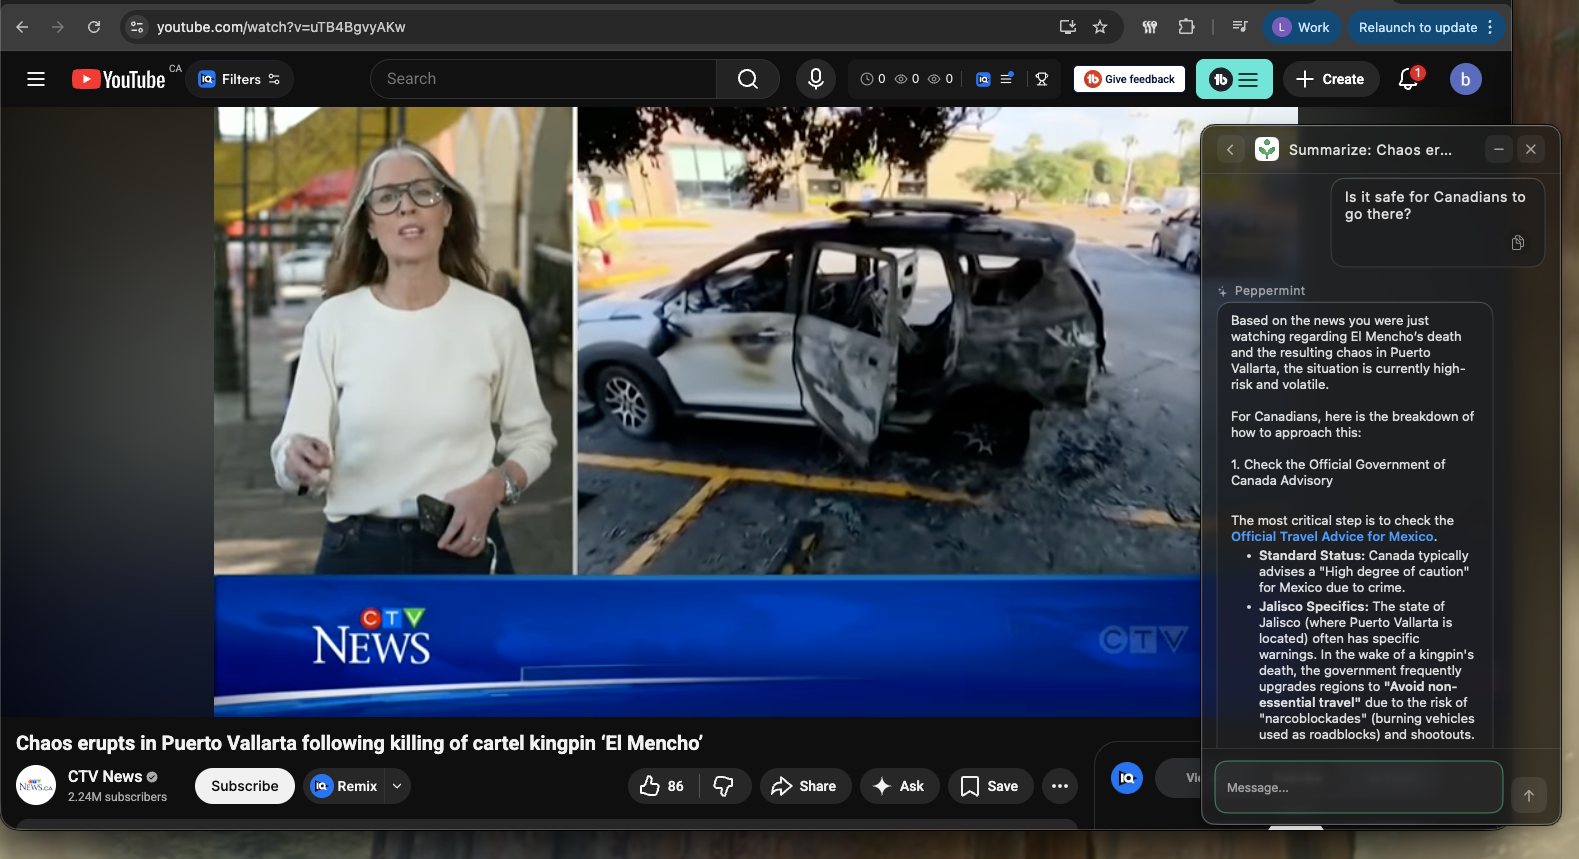Click the '2.24M subscribers' text
This screenshot has width=1579, height=859.
(x=117, y=797)
